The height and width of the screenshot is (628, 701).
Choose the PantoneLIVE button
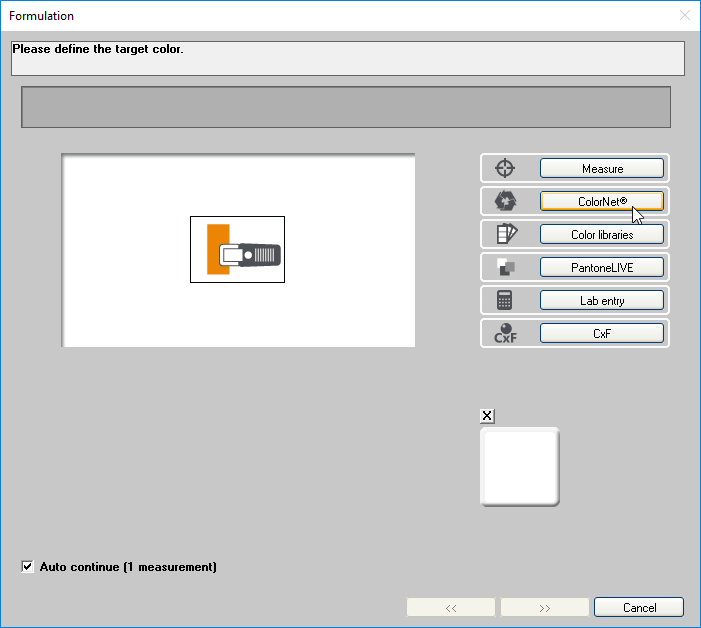click(x=601, y=267)
